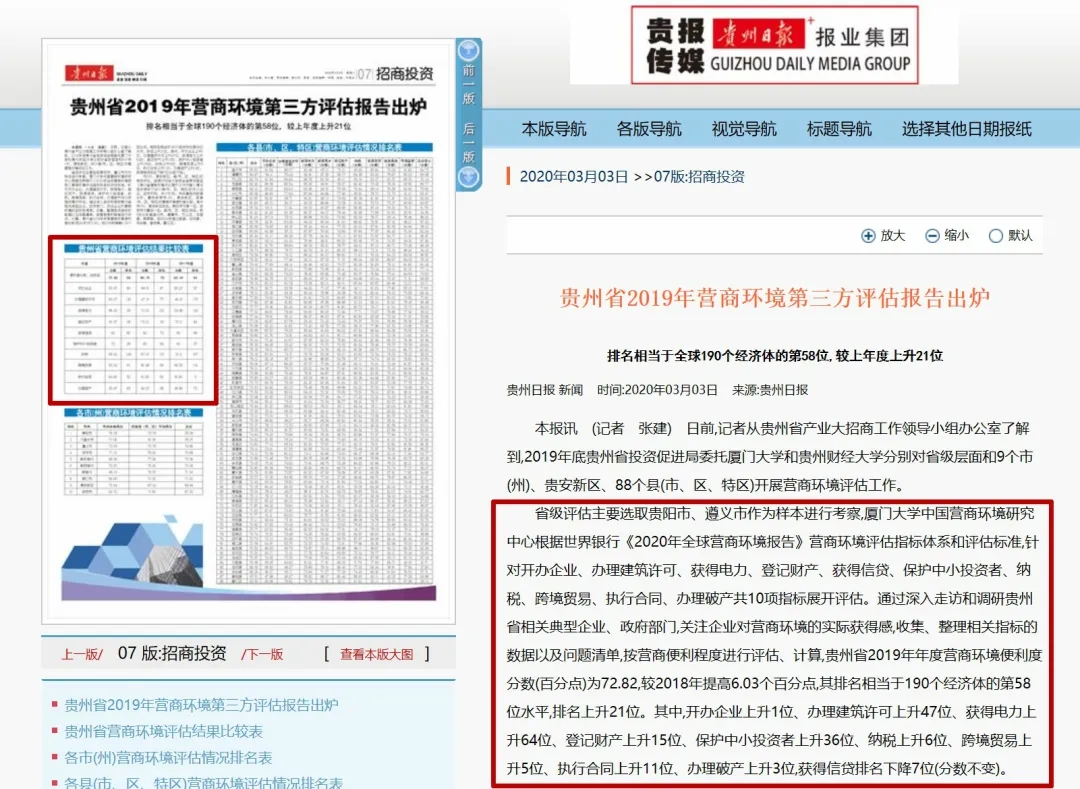Screen dimensions: 1080x789
Task: Open the 本版导航 menu
Action: [554, 129]
